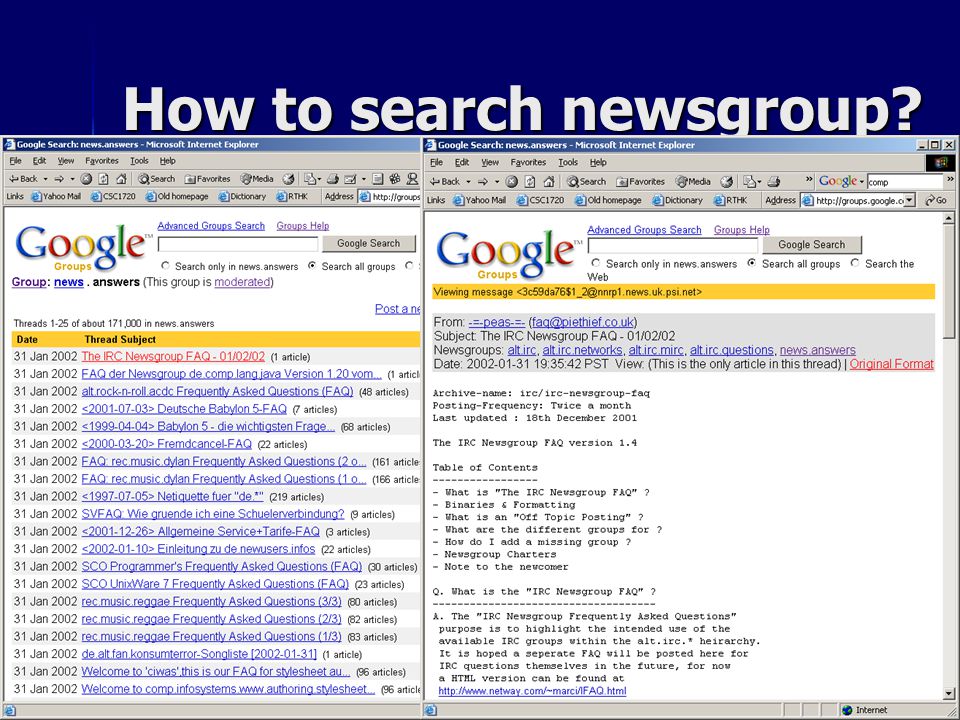
Task: Select 'Search all groups' radio in left window
Action: click(x=312, y=266)
